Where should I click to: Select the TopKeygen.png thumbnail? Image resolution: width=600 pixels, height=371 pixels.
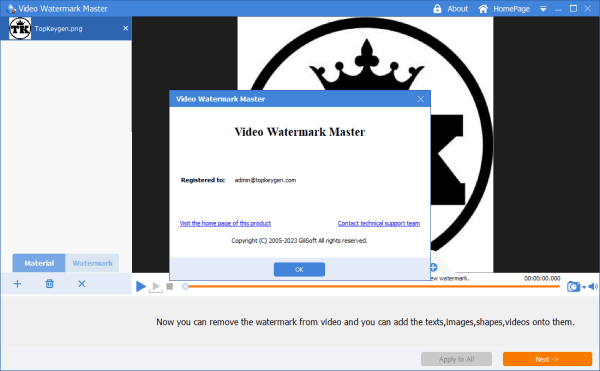20,28
